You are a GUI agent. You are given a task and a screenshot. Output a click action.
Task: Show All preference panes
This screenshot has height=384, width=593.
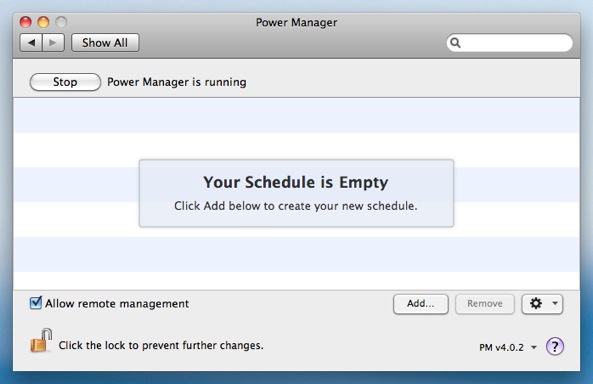click(x=105, y=42)
